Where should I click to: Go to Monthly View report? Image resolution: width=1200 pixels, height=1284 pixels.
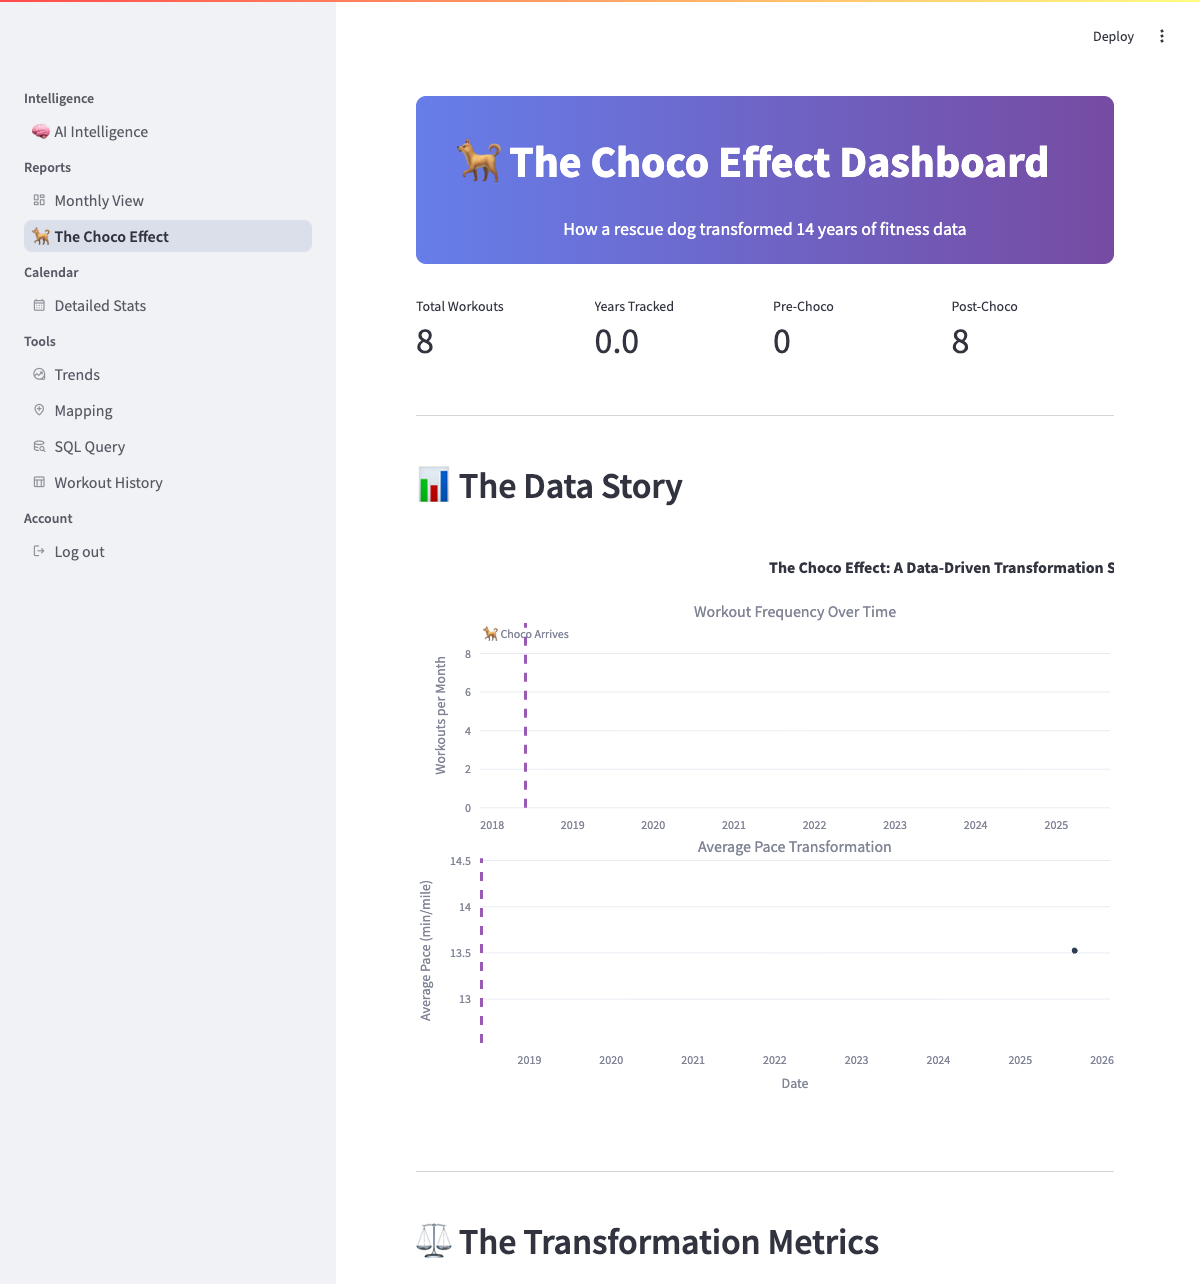point(99,201)
